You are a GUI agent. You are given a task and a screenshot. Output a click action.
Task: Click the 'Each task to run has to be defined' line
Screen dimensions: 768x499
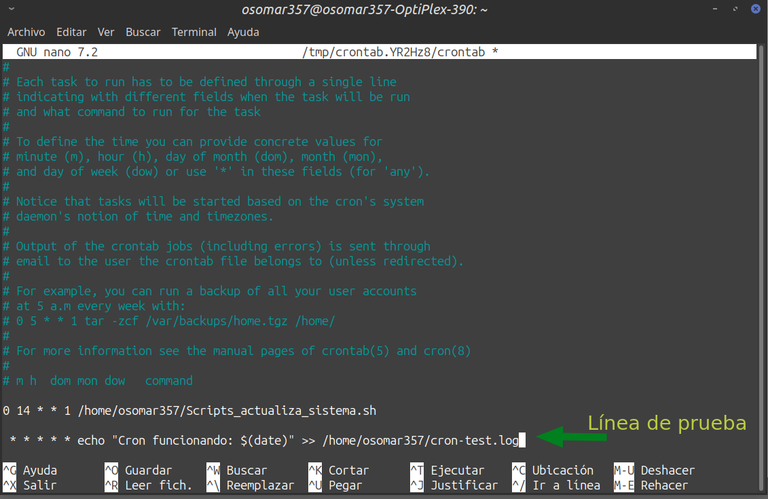(x=200, y=82)
